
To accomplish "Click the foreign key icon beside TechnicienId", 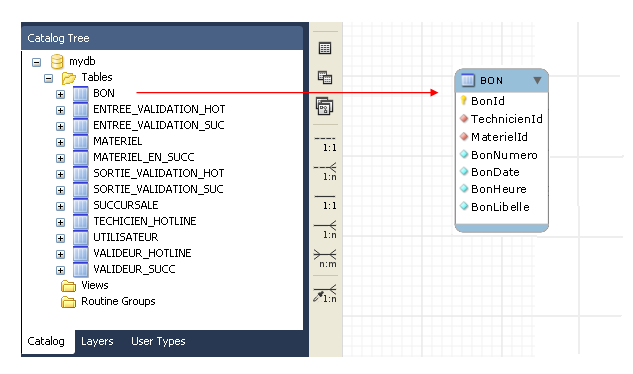I will (x=464, y=118).
